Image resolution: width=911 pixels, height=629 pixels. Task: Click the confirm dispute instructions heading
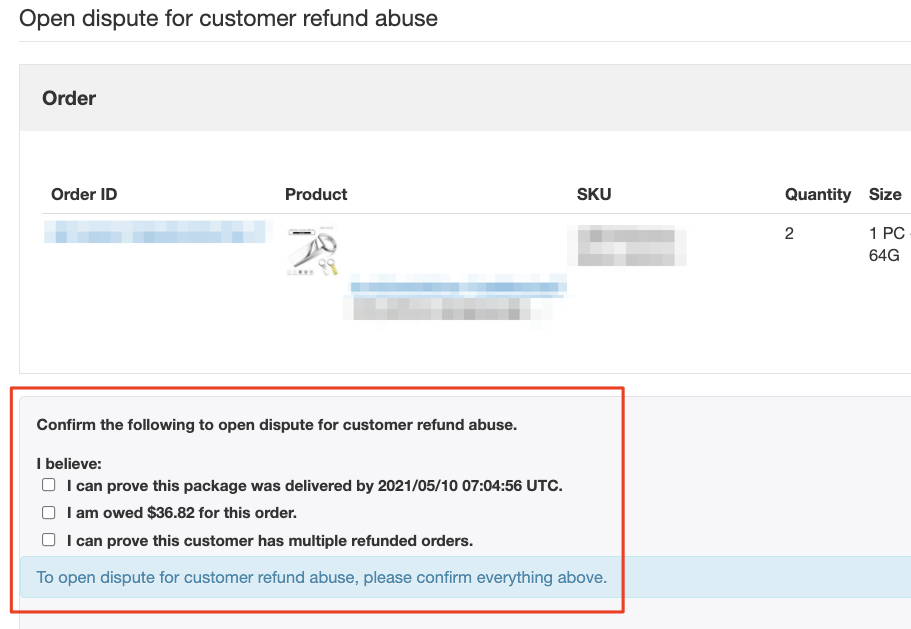[277, 424]
